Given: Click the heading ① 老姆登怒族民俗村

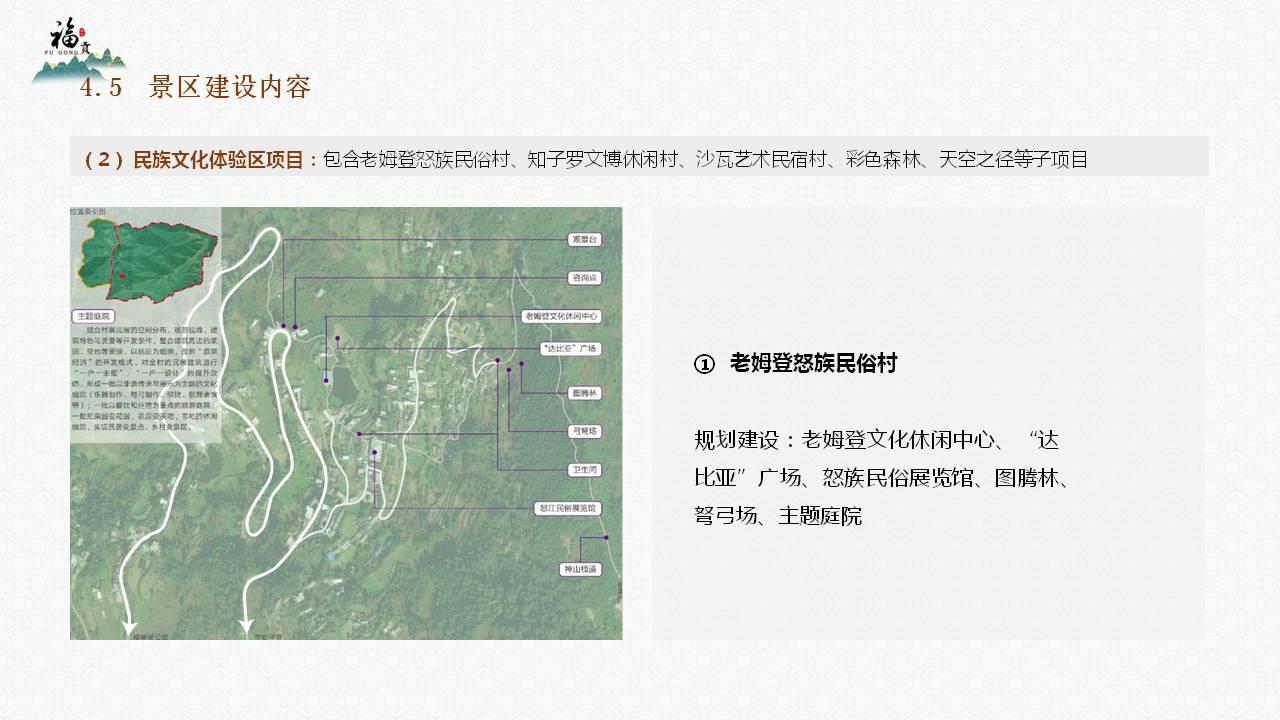Looking at the screenshot, I should 796,364.
